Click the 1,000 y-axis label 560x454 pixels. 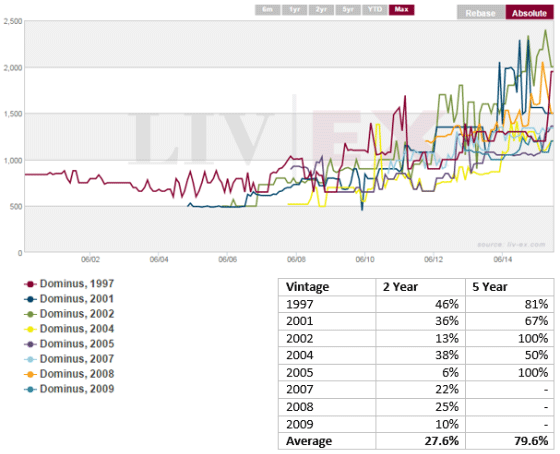point(12,160)
